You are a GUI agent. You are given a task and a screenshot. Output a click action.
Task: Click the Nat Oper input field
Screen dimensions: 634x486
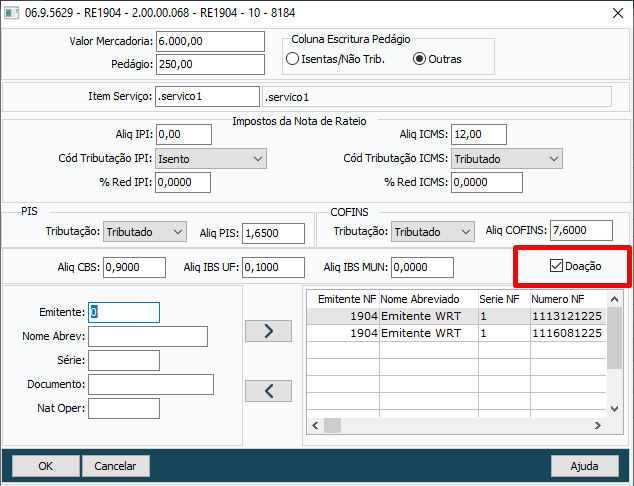(x=124, y=408)
